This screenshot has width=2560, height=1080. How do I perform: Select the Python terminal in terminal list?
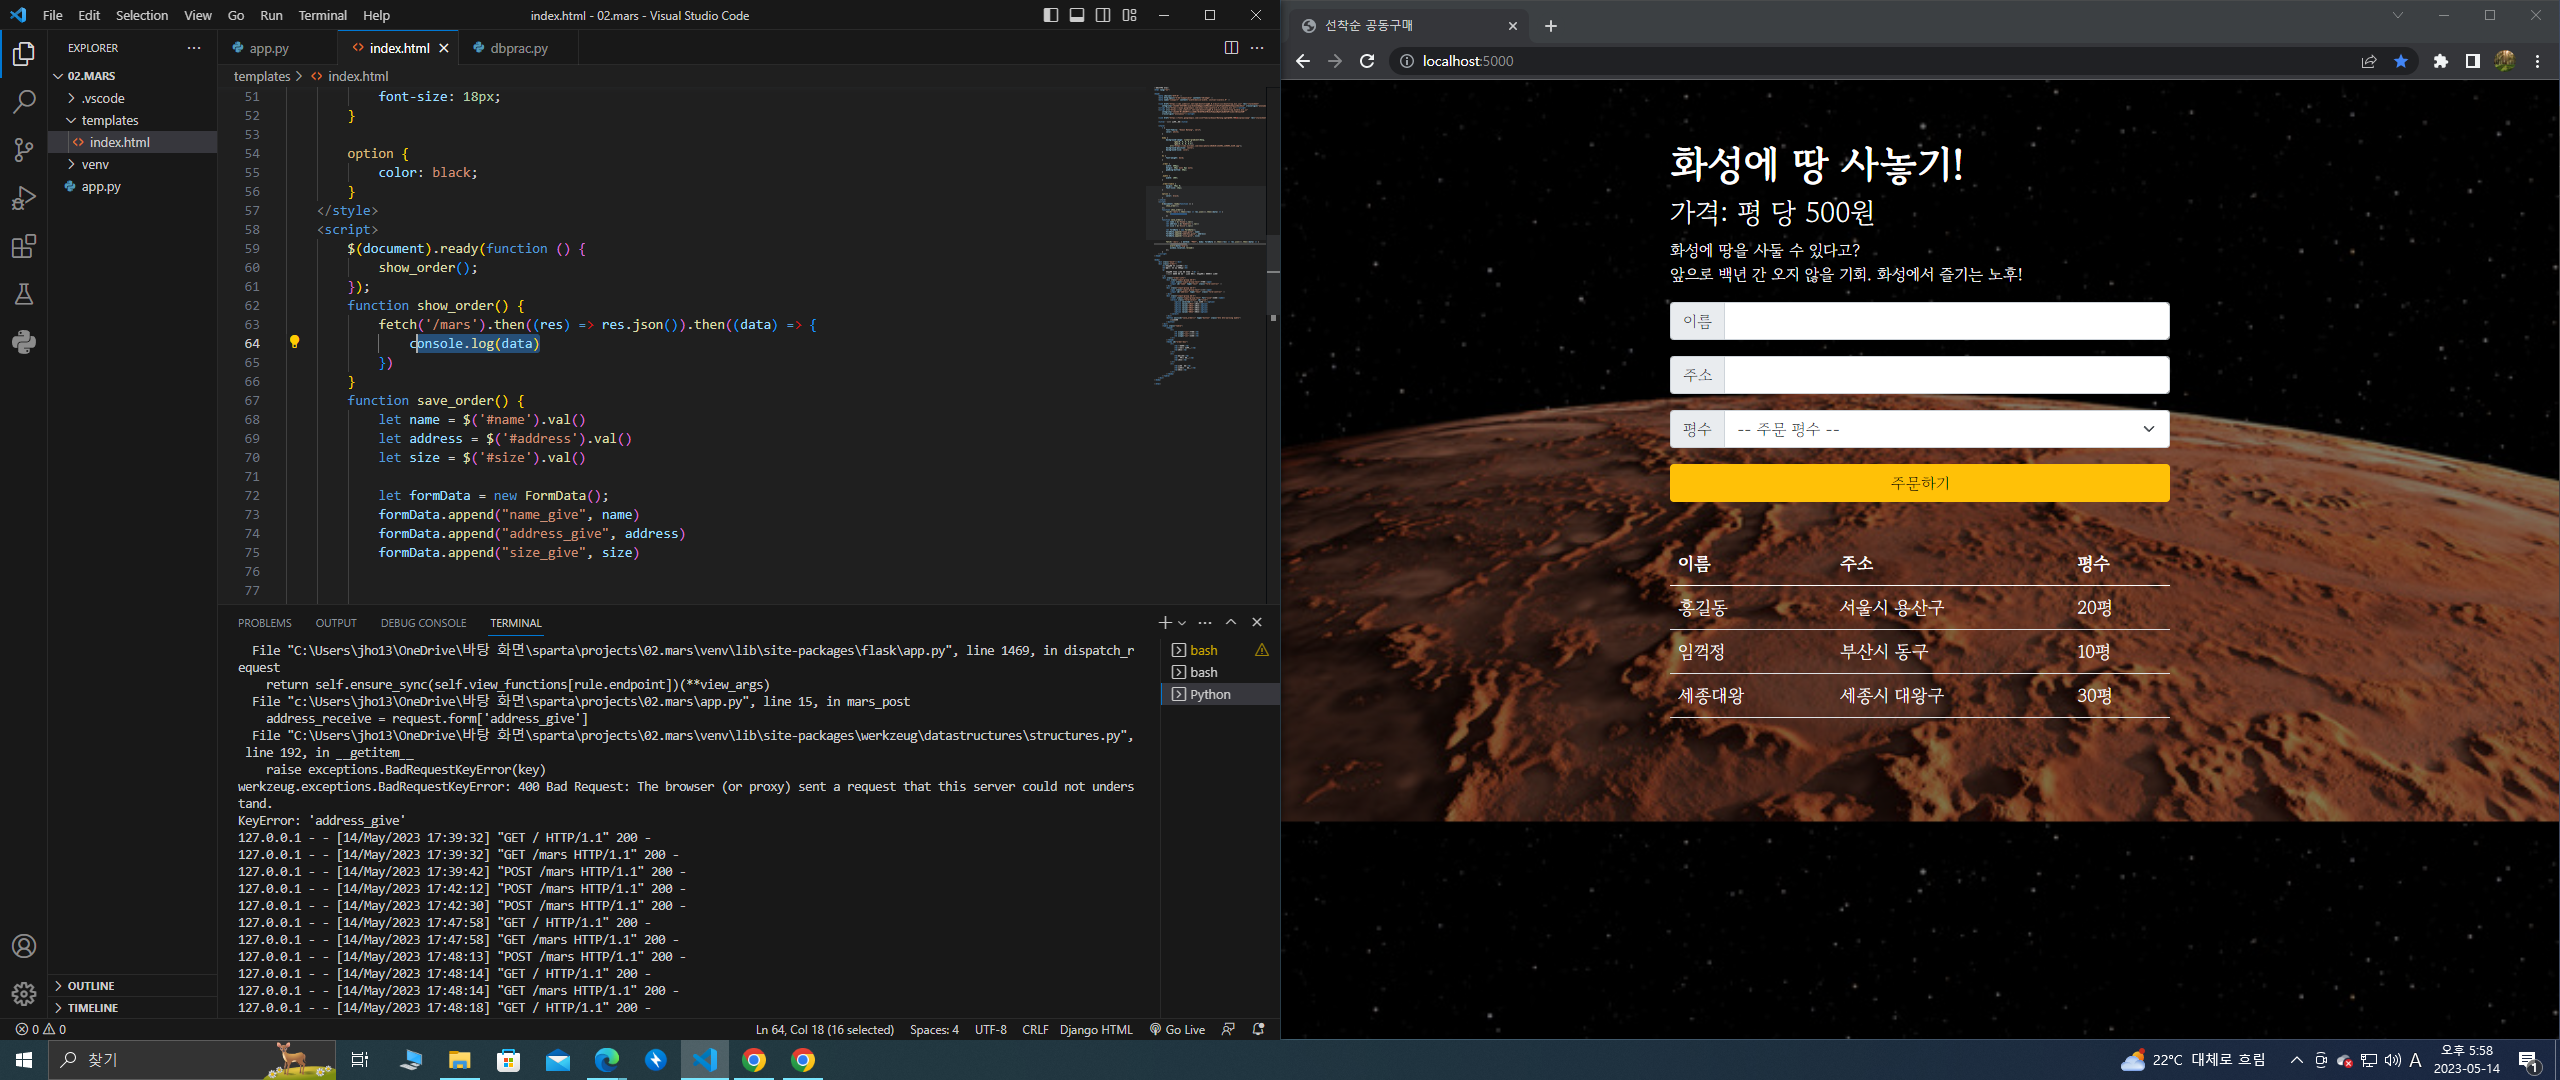click(1219, 694)
